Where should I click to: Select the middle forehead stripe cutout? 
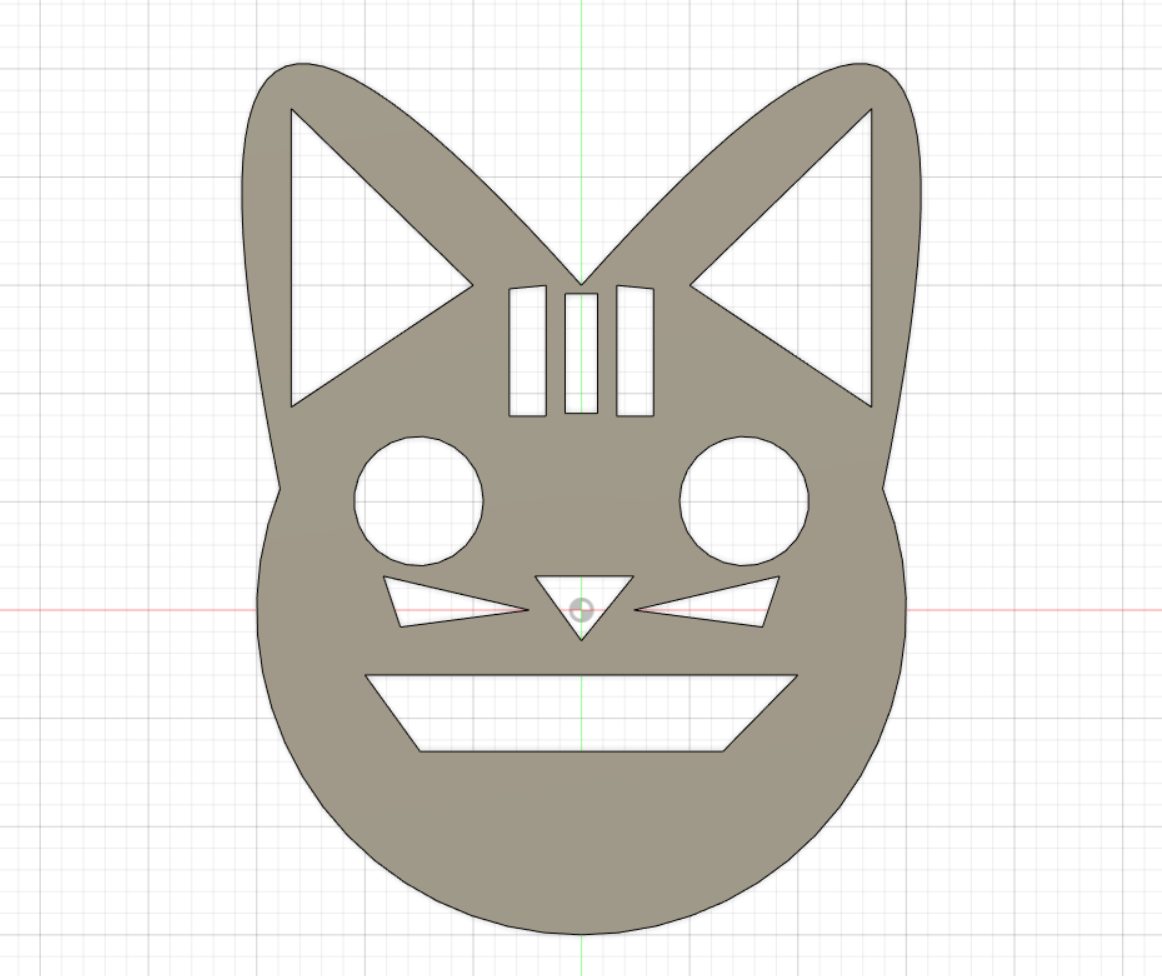581,353
